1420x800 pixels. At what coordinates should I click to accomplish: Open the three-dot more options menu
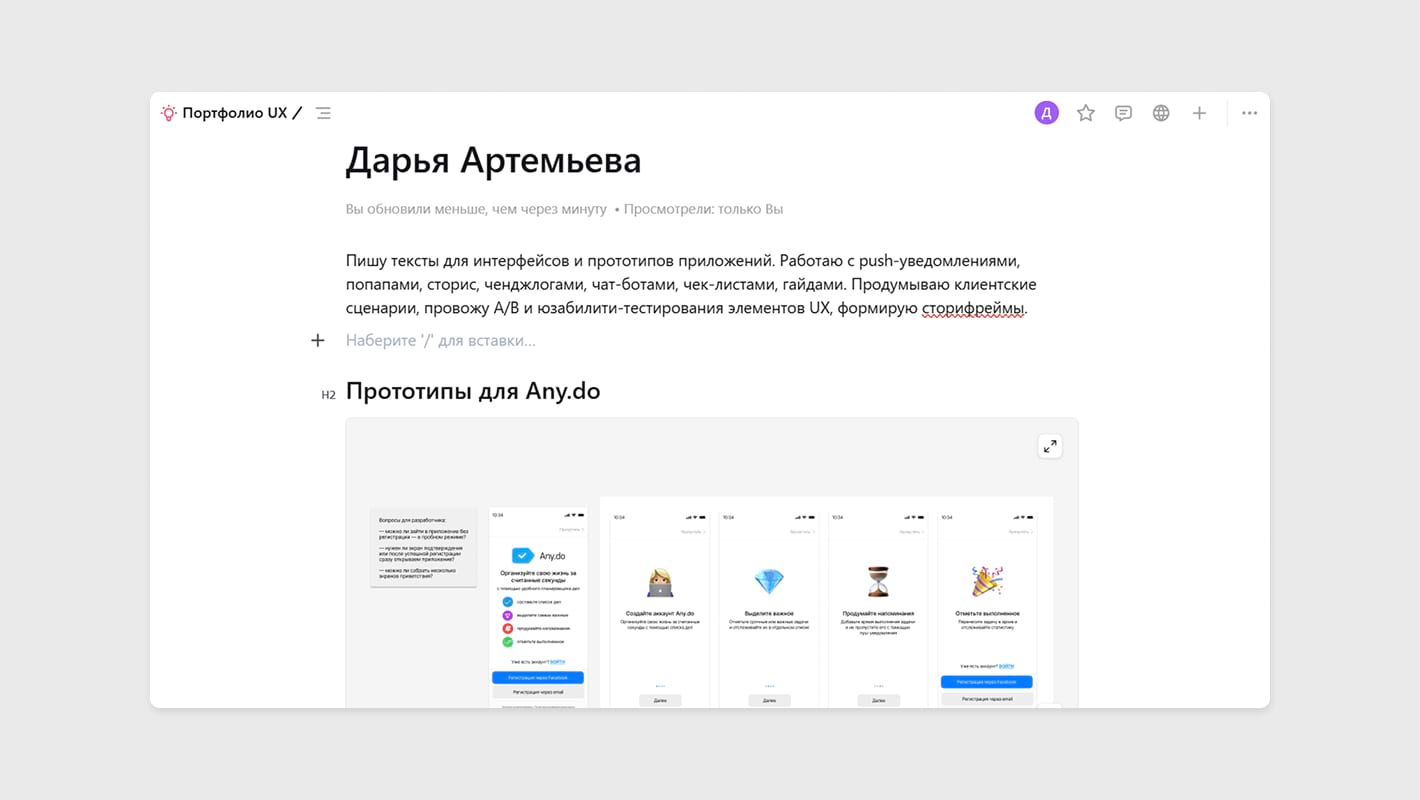point(1249,113)
